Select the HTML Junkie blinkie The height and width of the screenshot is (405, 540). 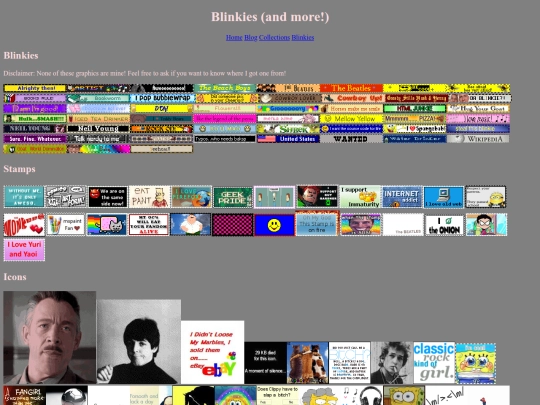[x=415, y=108]
